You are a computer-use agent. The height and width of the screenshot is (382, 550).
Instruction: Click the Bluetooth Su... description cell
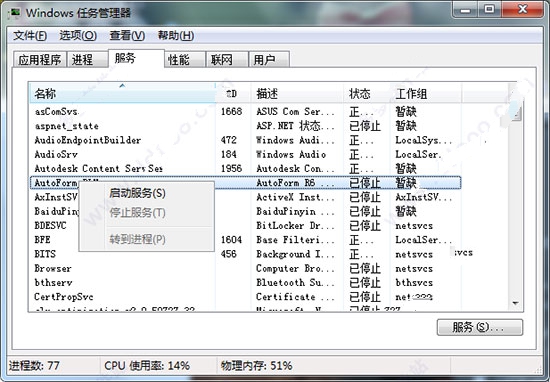[x=295, y=283]
